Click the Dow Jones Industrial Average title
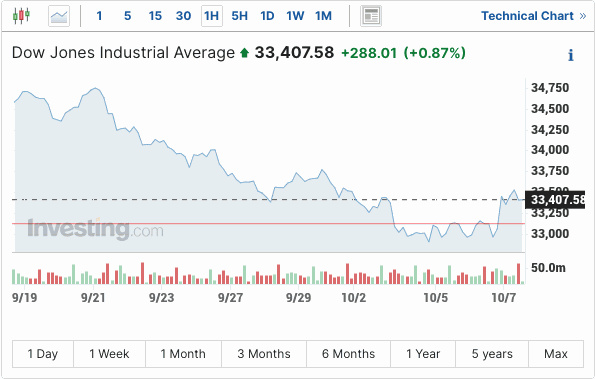 click(x=123, y=53)
